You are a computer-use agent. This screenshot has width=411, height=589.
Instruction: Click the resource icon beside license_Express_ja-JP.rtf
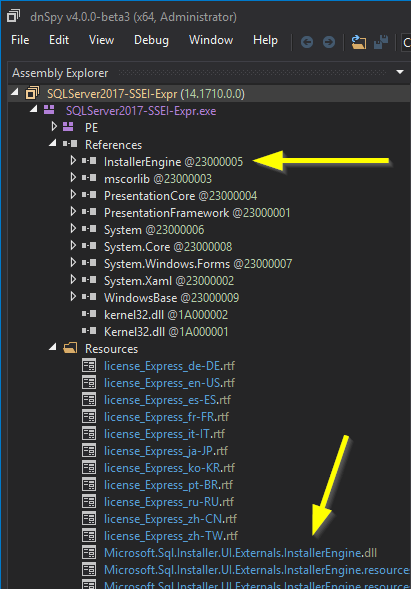(x=89, y=450)
